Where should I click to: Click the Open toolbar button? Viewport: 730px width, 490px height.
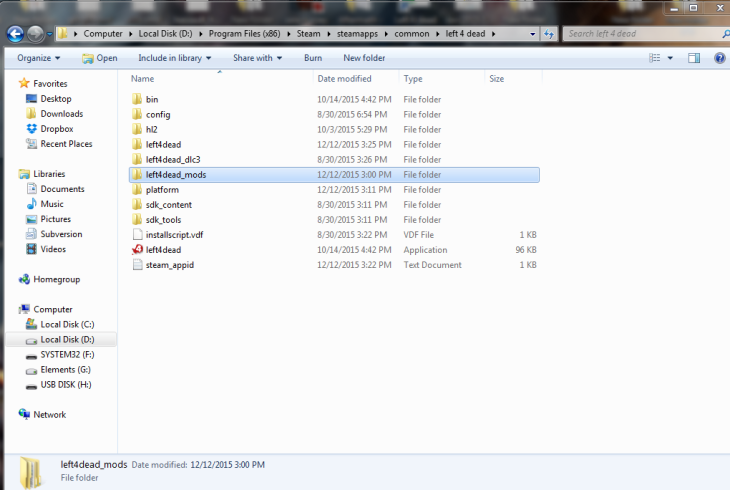click(x=100, y=58)
